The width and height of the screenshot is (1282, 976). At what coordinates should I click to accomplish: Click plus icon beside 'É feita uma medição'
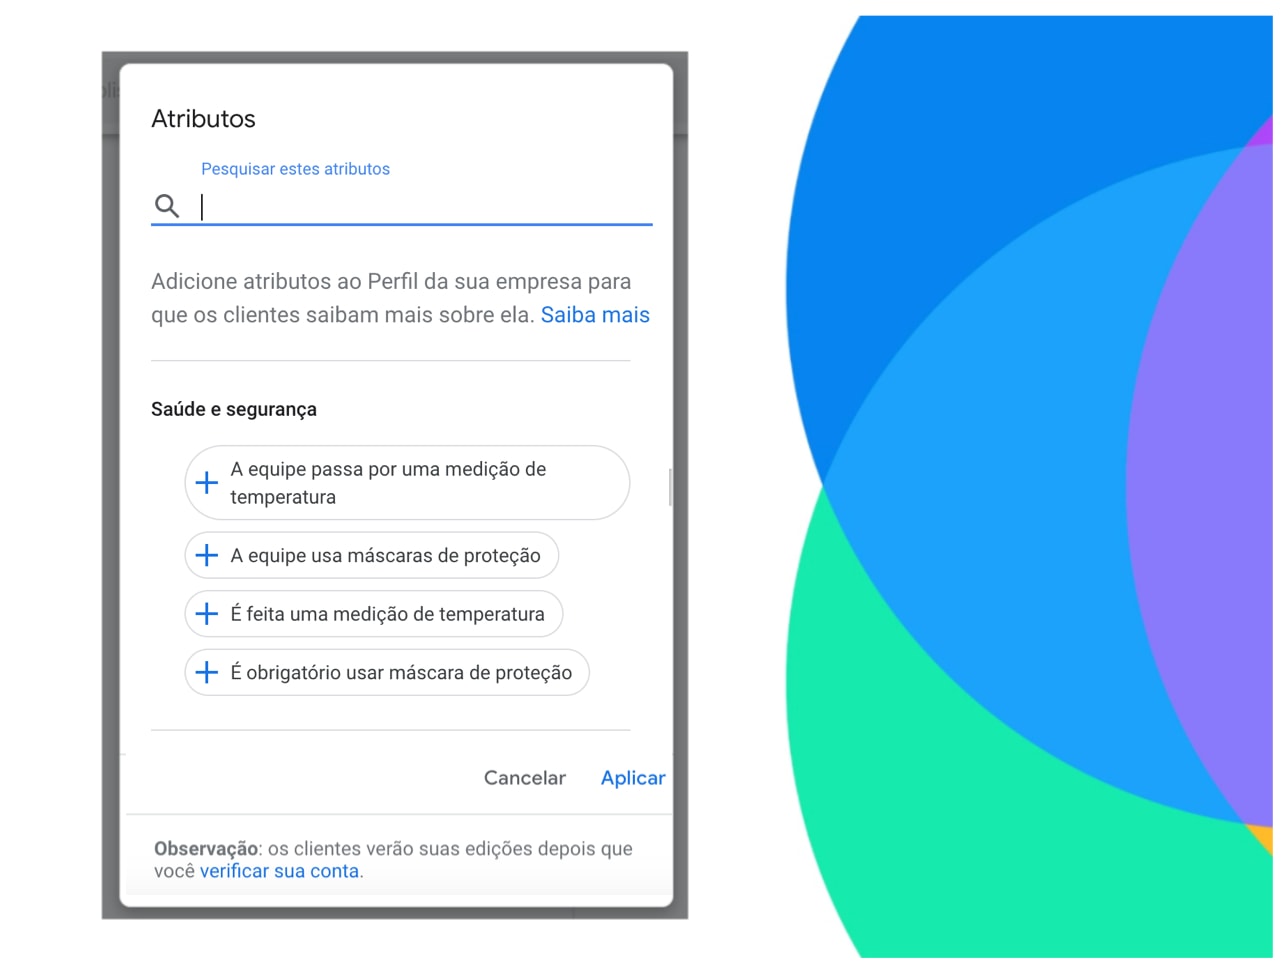pos(207,614)
